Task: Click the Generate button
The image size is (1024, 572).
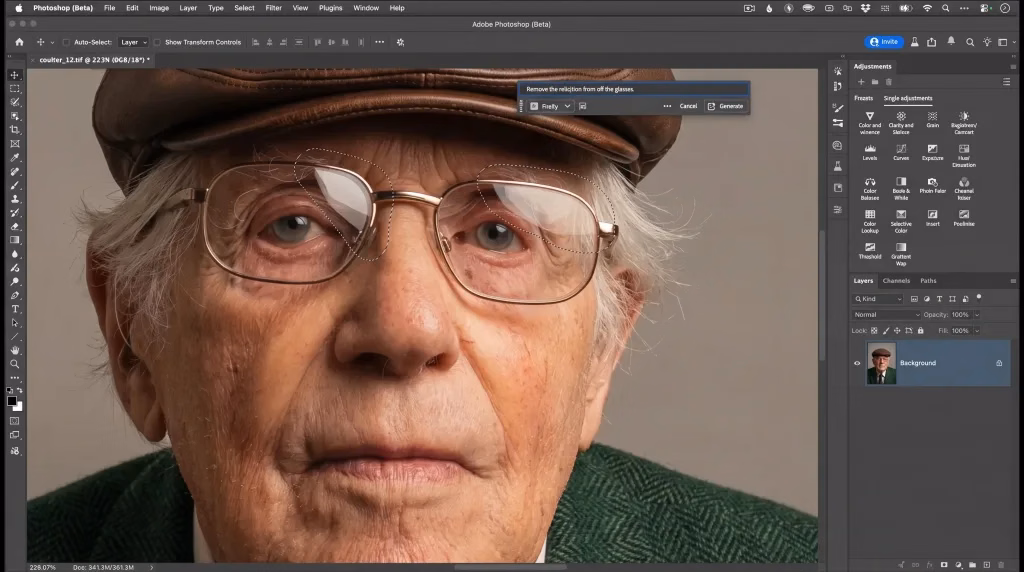Action: click(x=726, y=106)
